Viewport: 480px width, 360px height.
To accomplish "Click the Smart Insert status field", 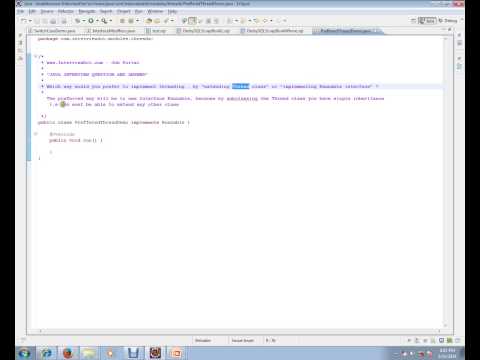I will coord(243,340).
